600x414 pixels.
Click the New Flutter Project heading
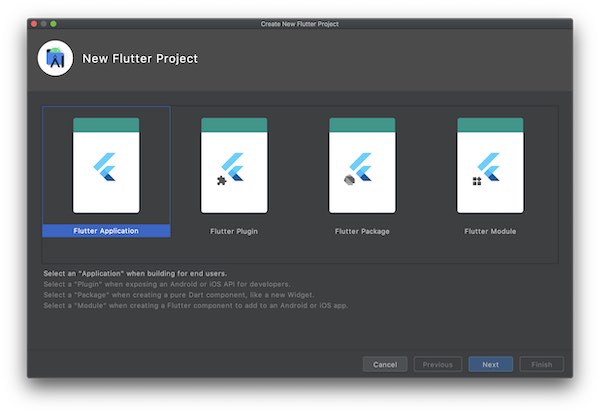(140, 59)
